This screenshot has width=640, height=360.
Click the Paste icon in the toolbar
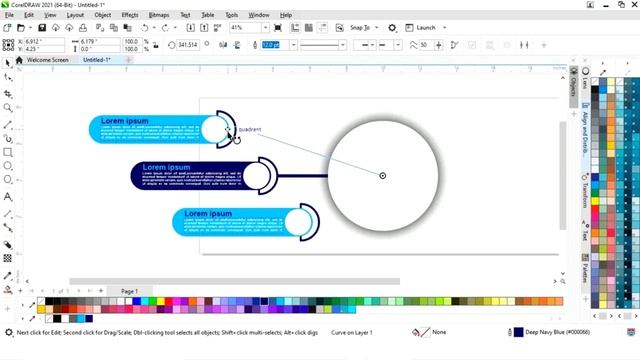[x=128, y=28]
